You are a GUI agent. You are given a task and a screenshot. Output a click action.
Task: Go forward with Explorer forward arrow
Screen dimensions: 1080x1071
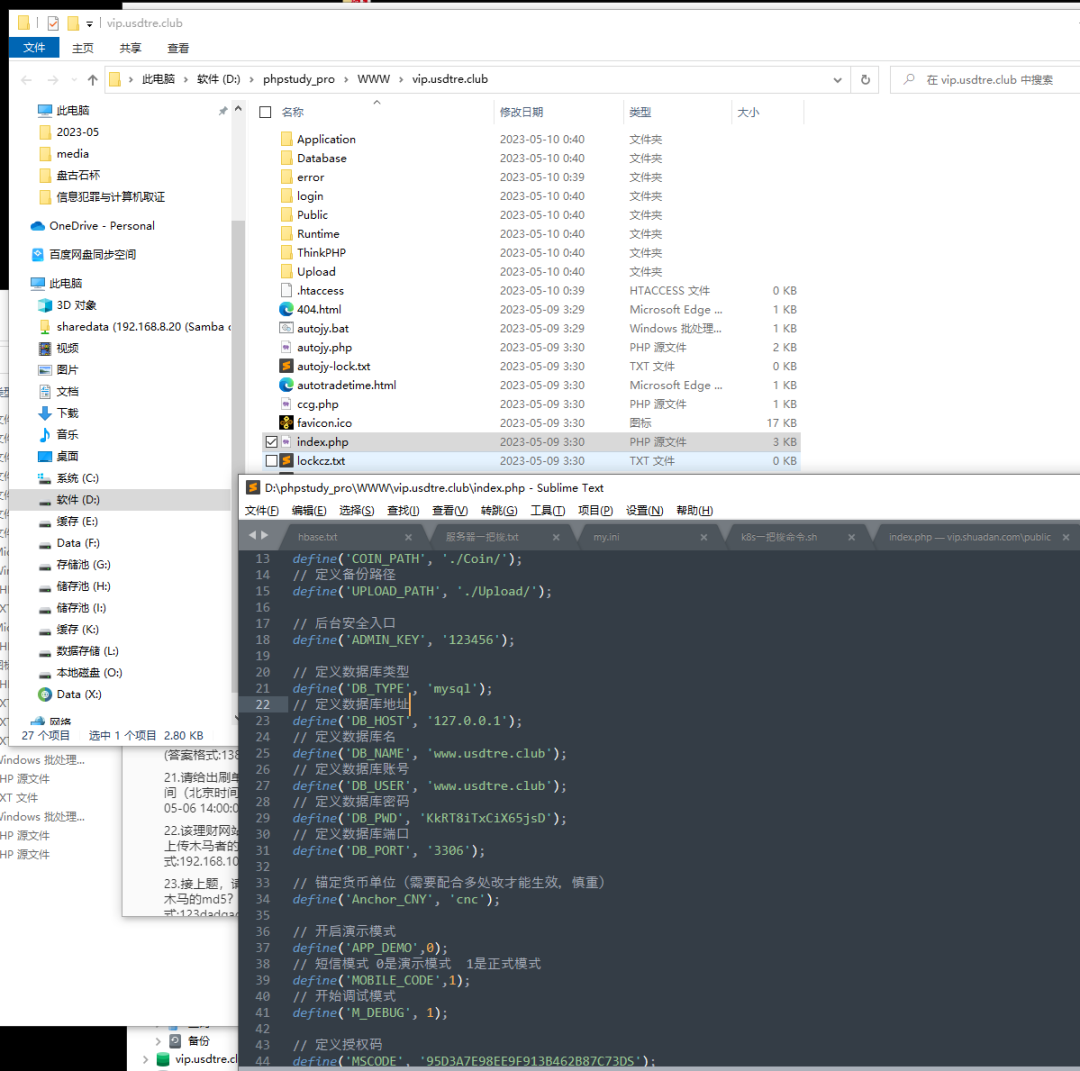52,80
